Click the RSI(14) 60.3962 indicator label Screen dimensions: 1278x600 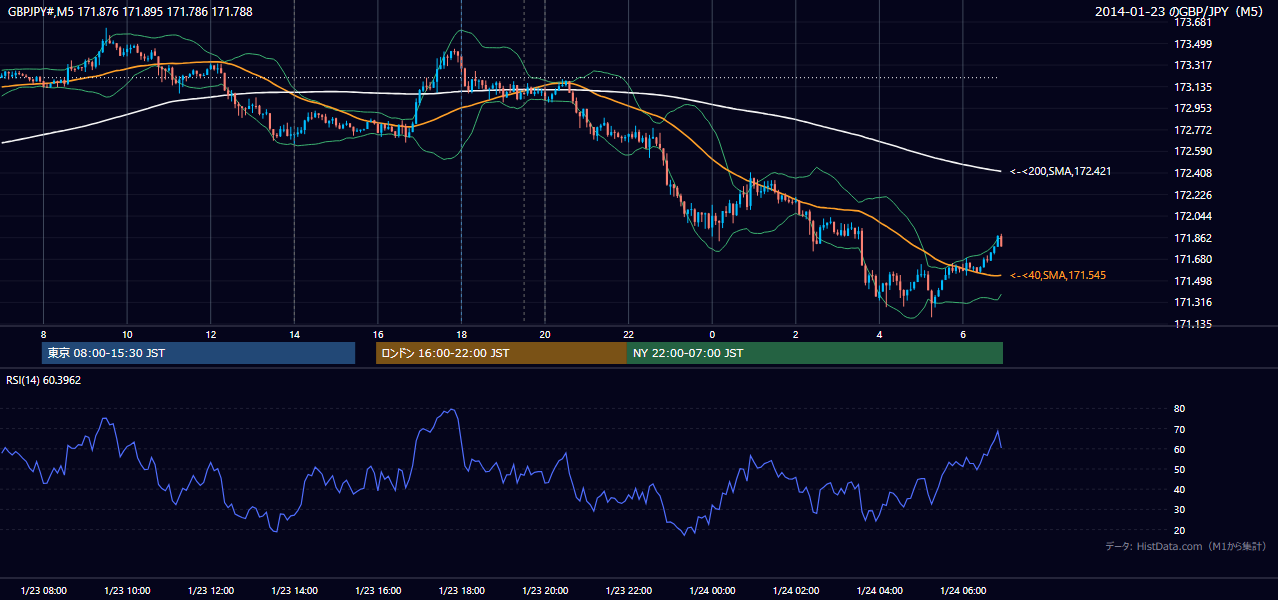[44, 380]
